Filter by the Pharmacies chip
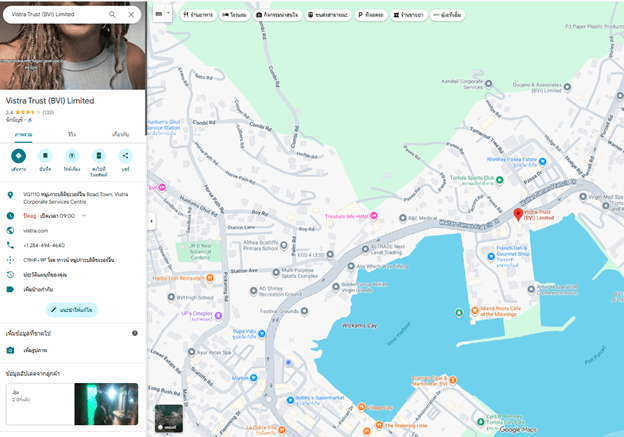 (x=408, y=15)
